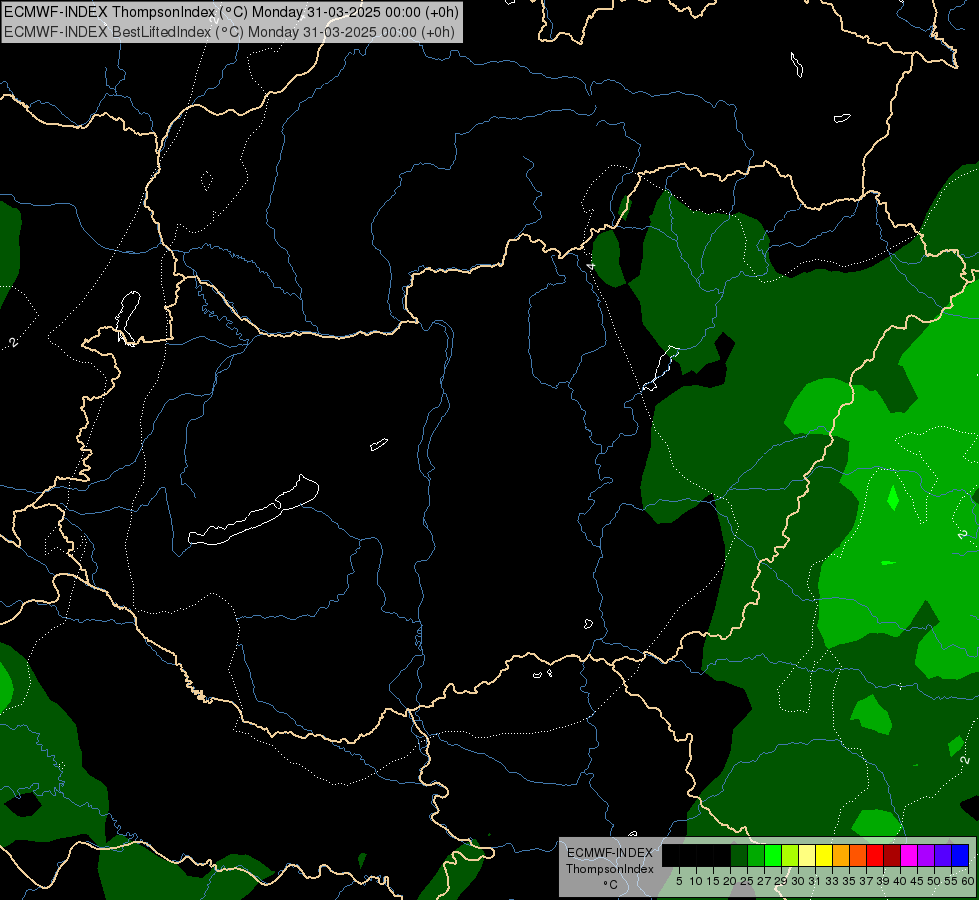The image size is (979, 900).
Task: Click the legend value label 20
Action: [x=730, y=881]
